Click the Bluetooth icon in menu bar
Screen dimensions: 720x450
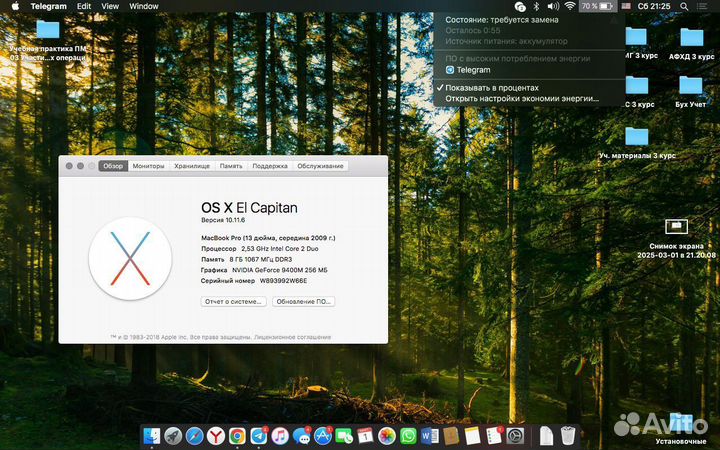[536, 6]
